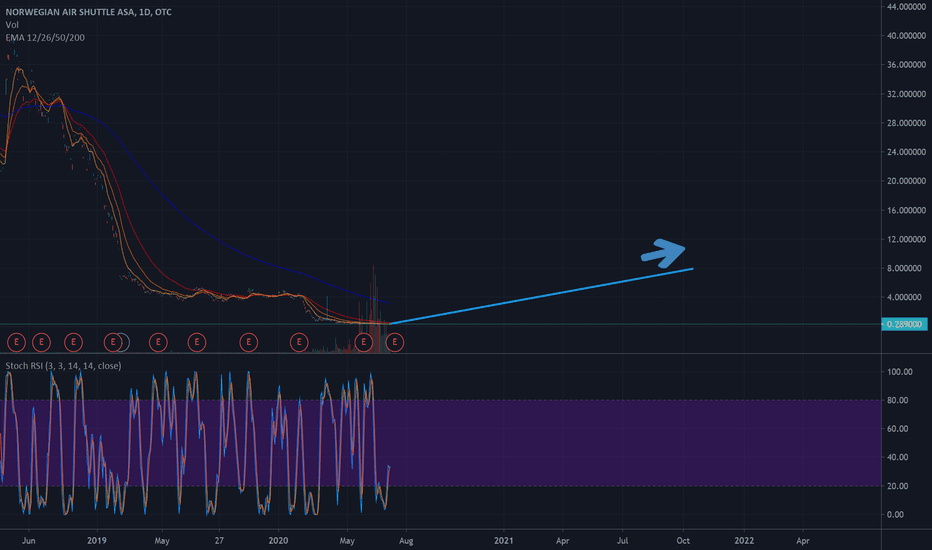The image size is (932, 550).
Task: Click the 20.000000 price axis label
Action: 906,181
